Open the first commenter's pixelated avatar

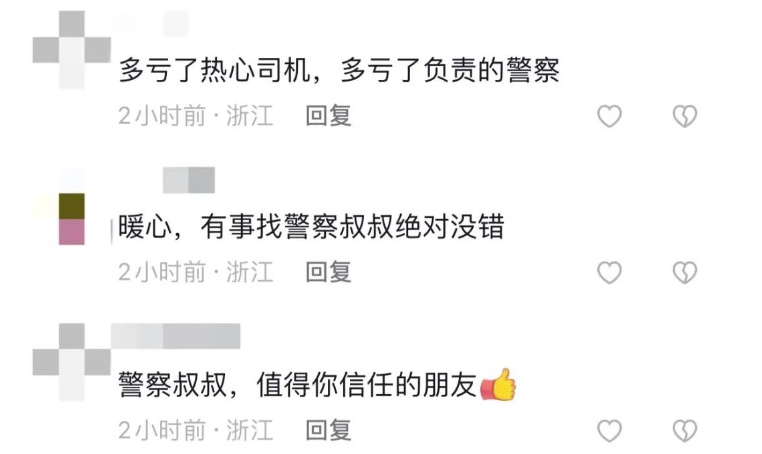pos(71,50)
